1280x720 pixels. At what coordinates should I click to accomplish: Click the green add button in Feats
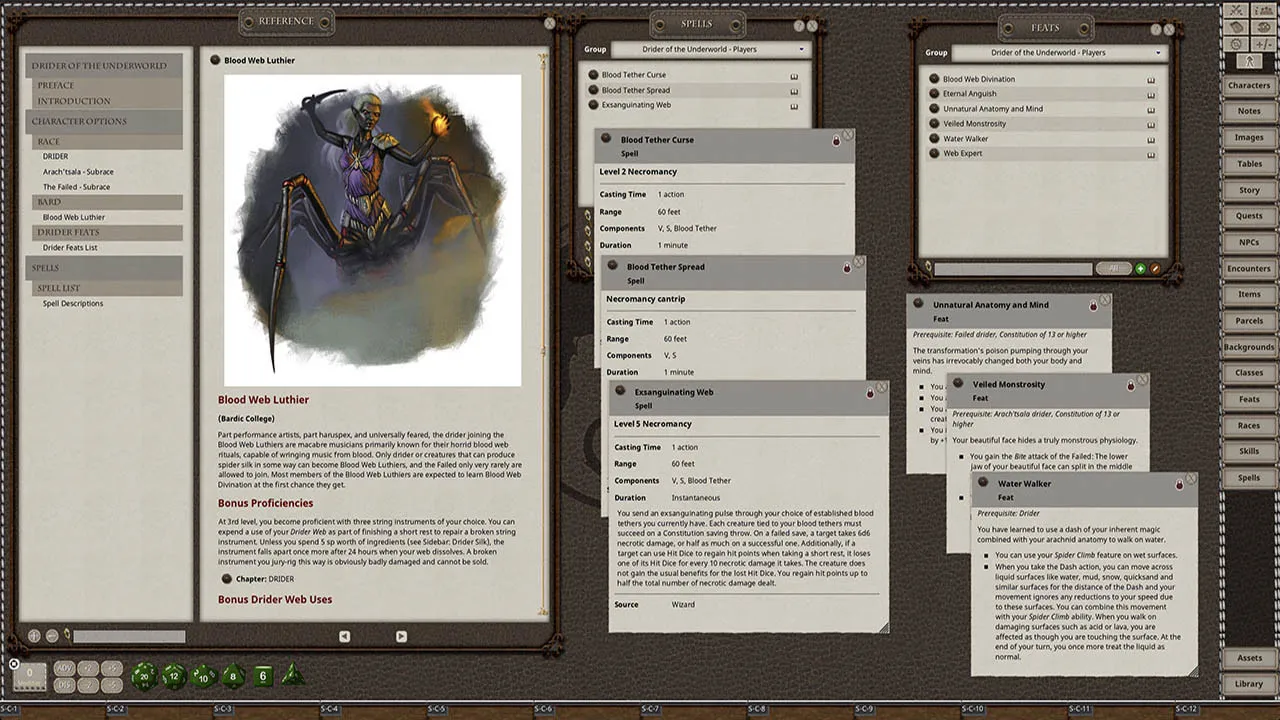[x=1140, y=269]
